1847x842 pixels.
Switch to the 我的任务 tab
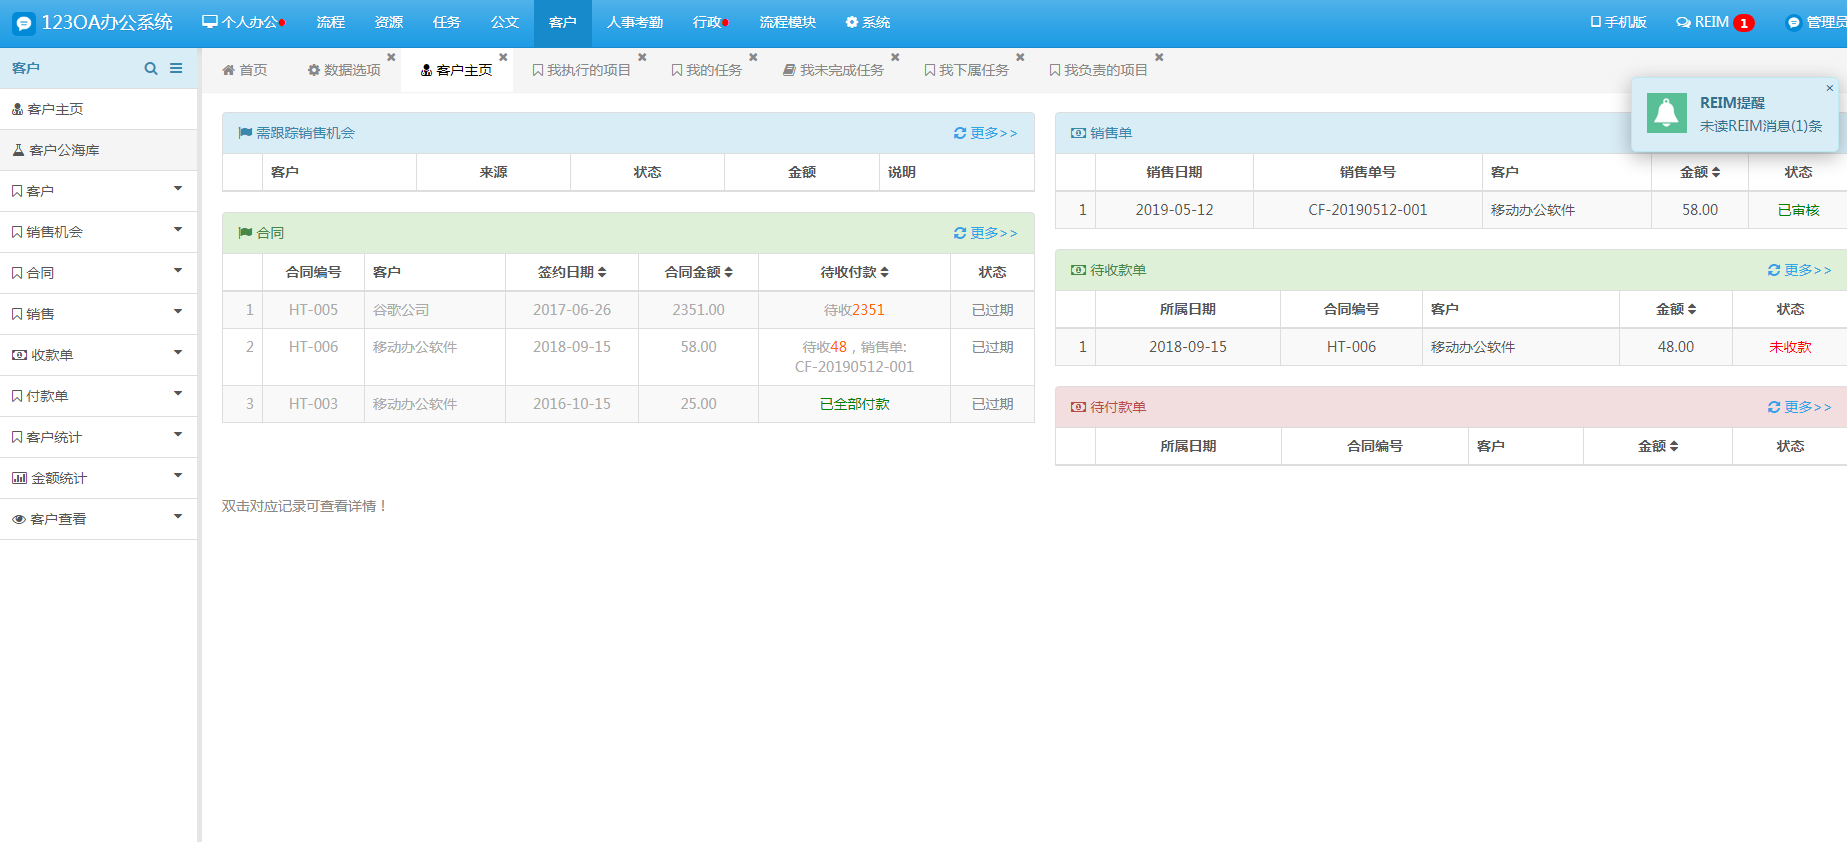point(707,70)
